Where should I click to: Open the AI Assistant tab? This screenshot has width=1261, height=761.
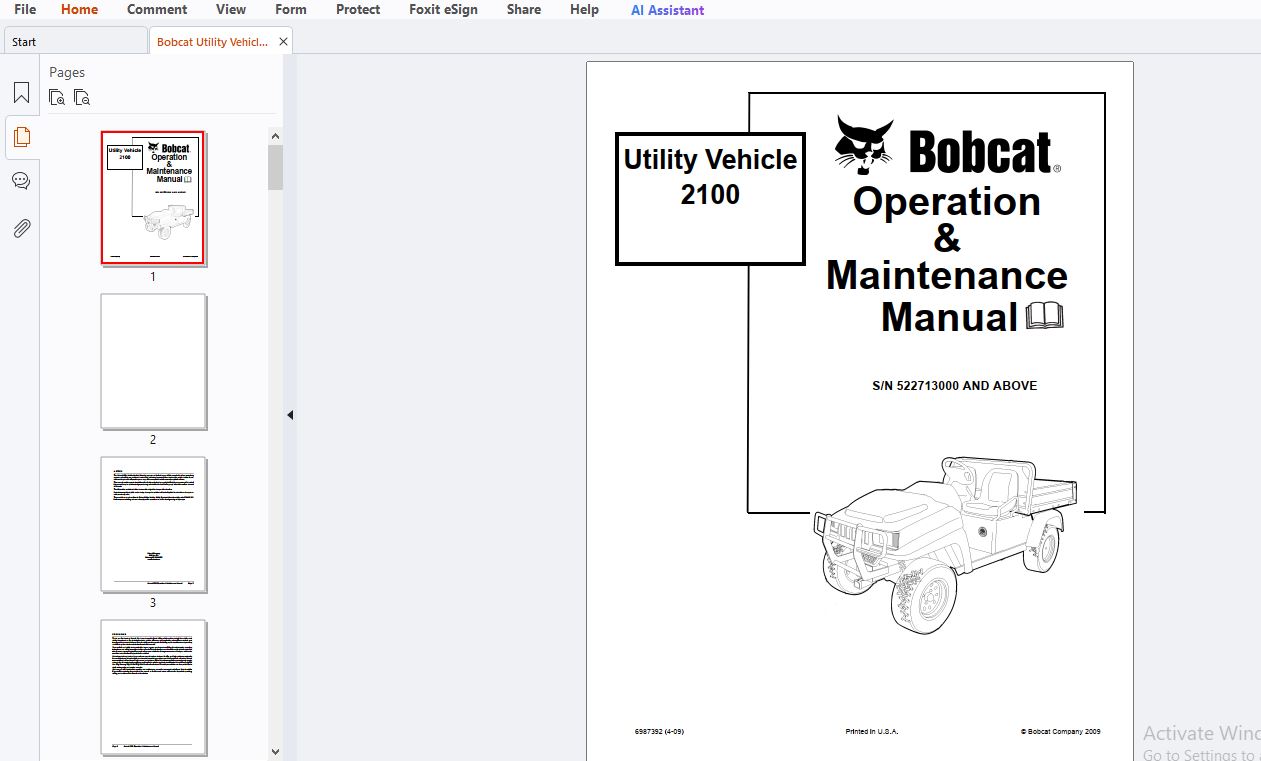pyautogui.click(x=667, y=10)
